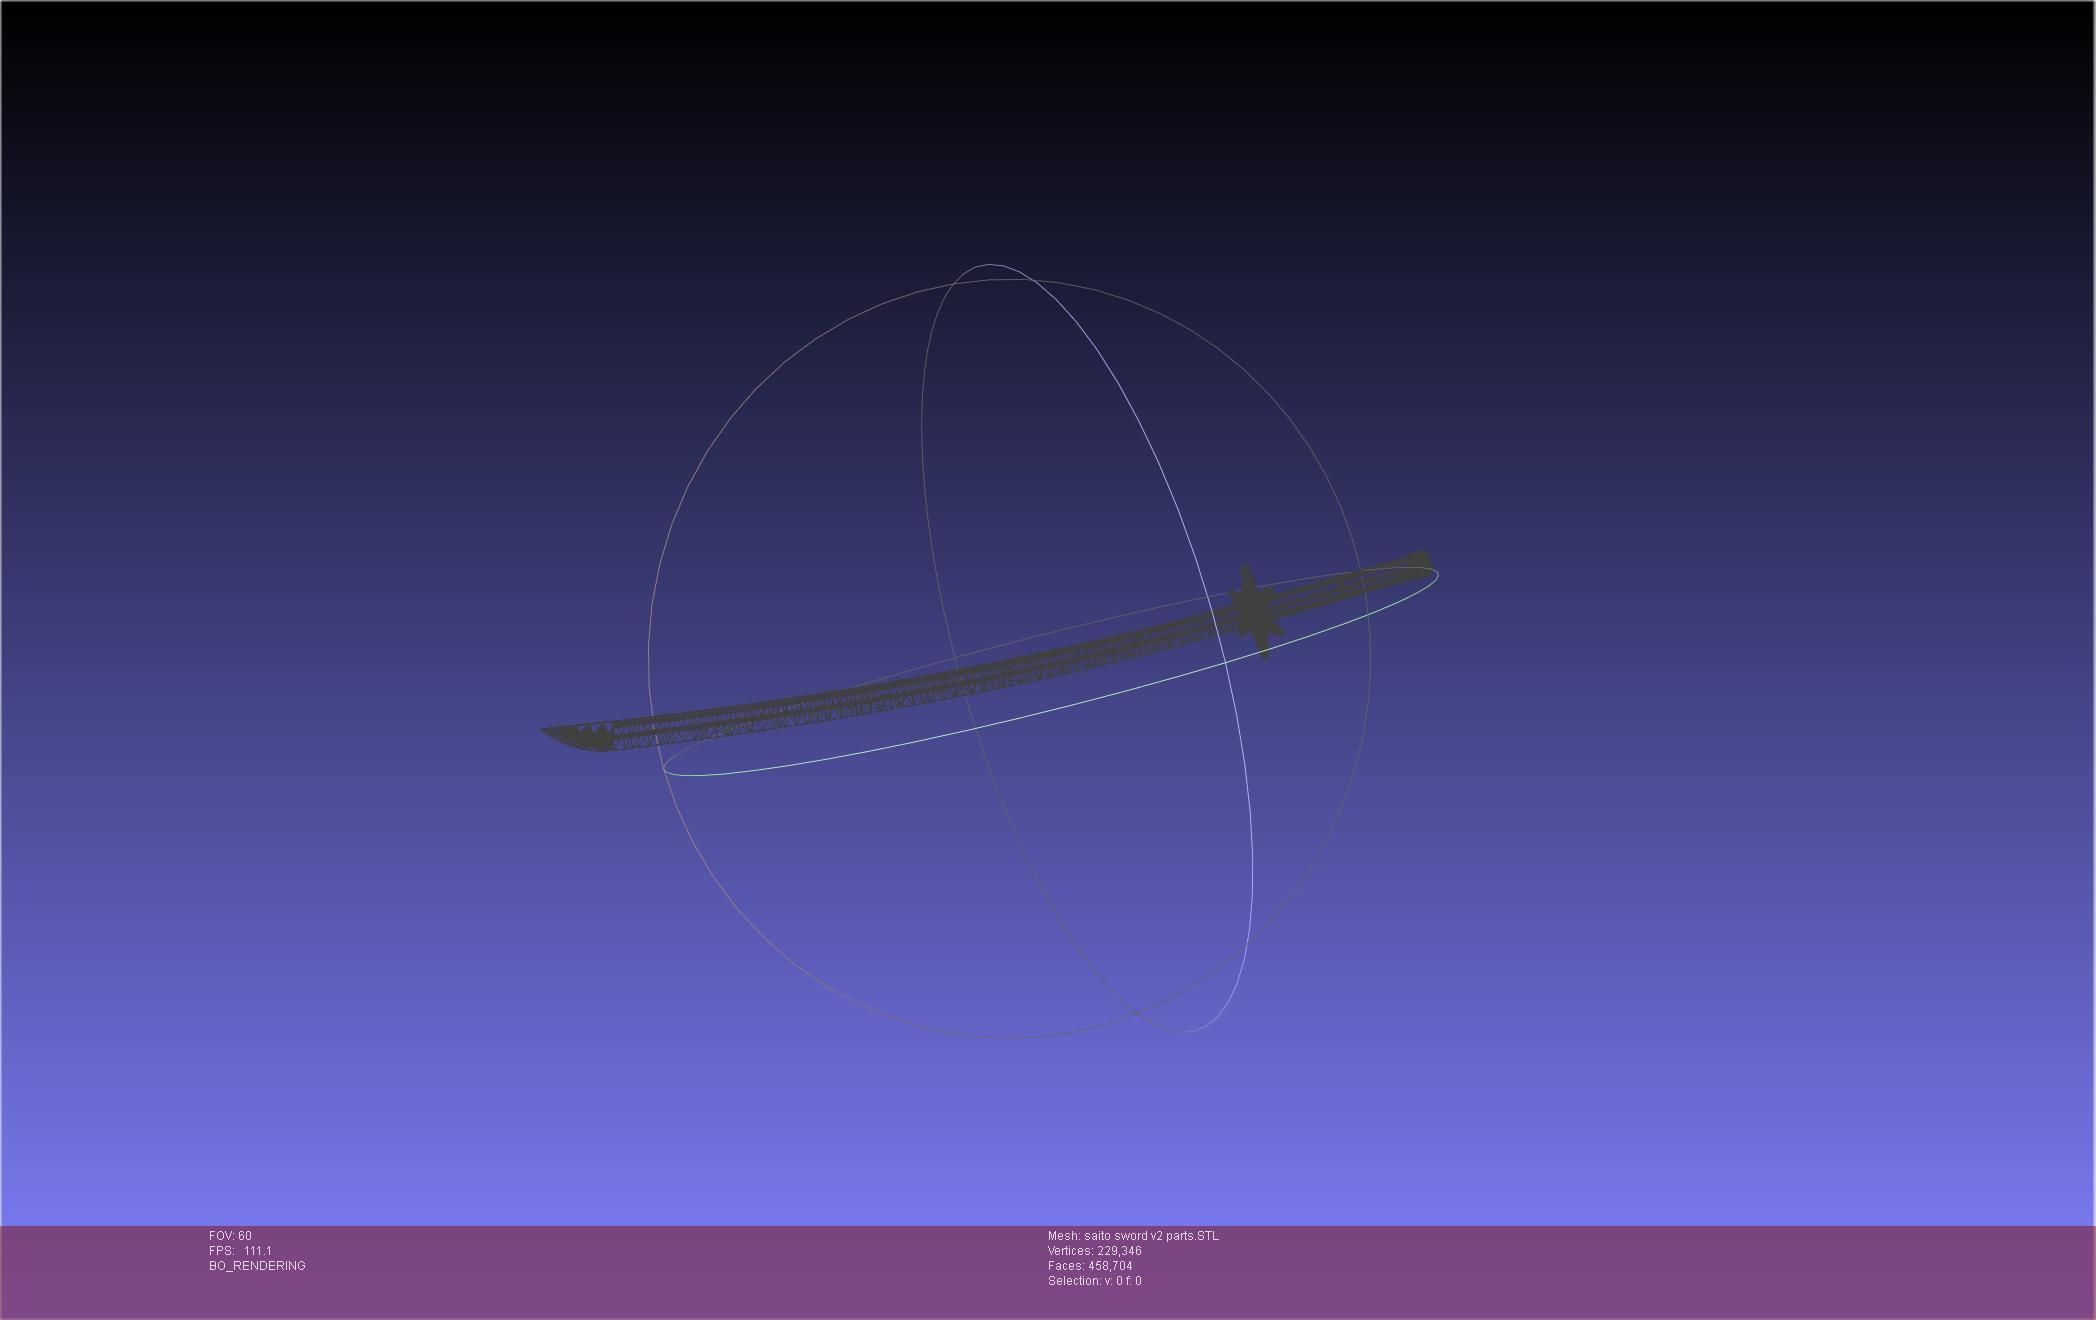2096x1320 pixels.
Task: Click the outer trackball circle's bottom edge
Action: click(1010, 1037)
